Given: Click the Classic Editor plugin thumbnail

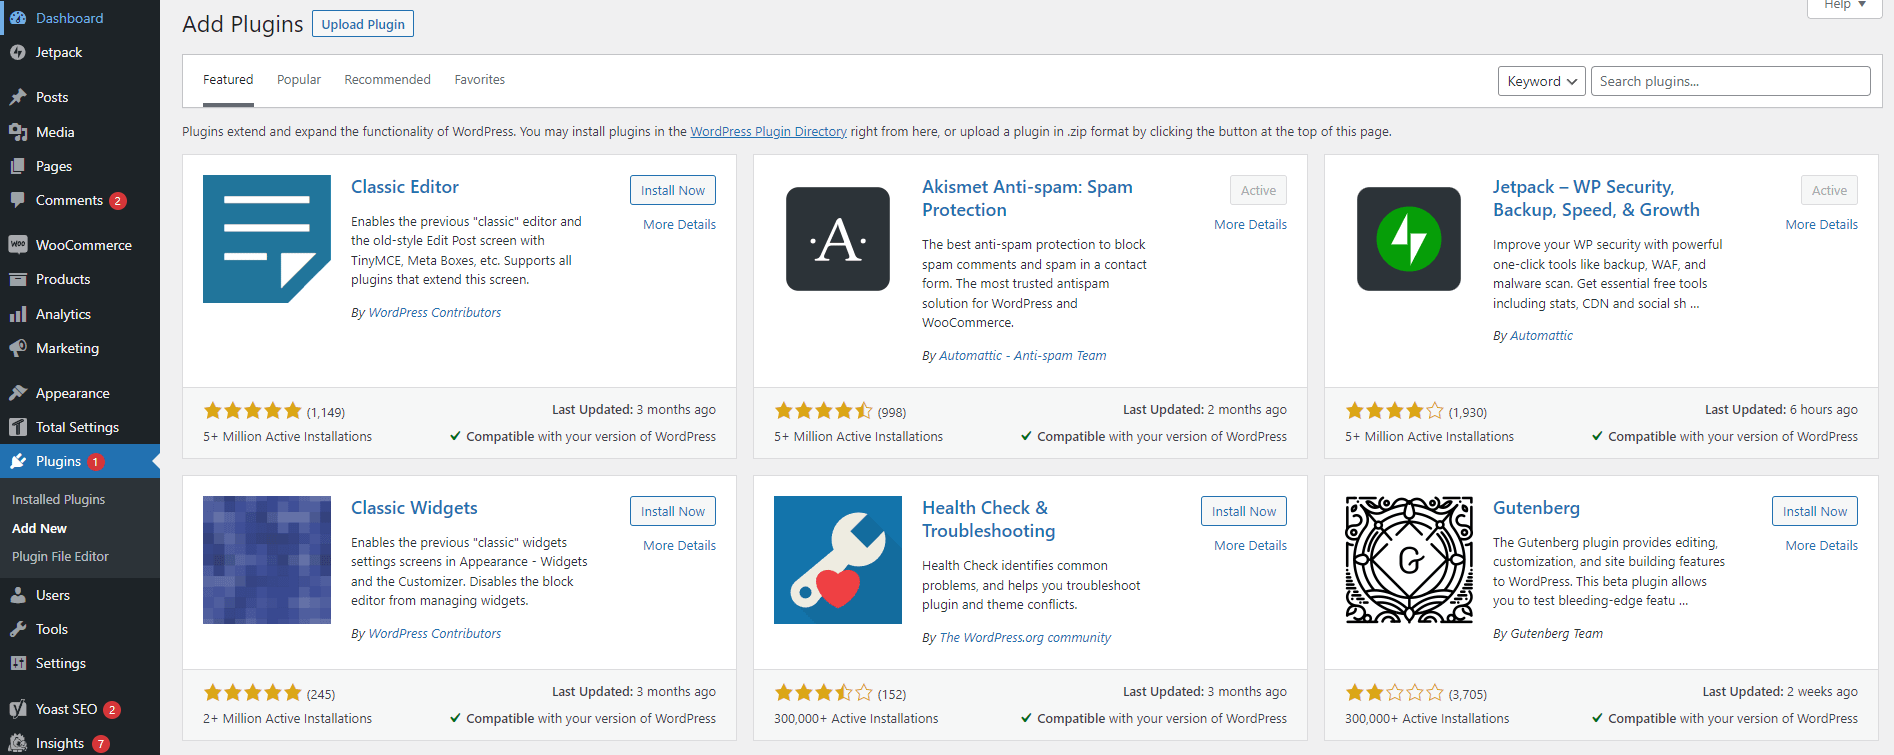Looking at the screenshot, I should click(267, 239).
